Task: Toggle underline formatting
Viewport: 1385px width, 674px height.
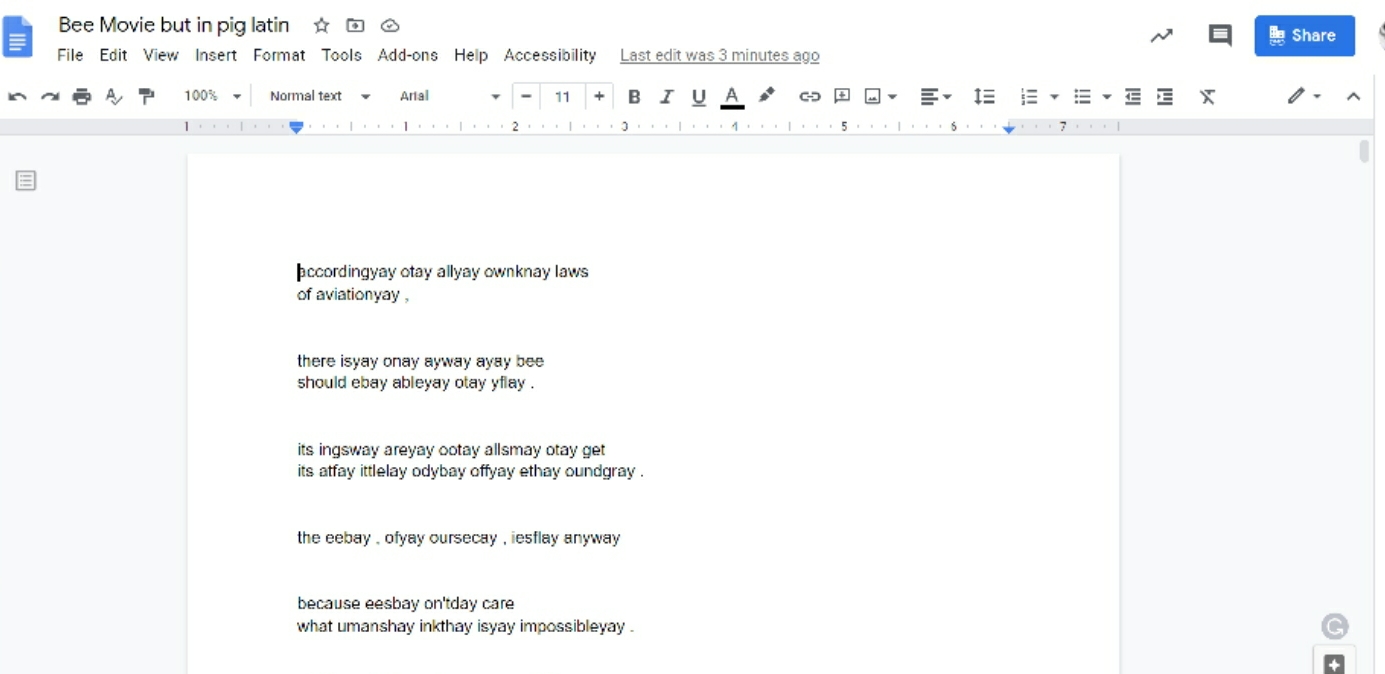Action: click(699, 96)
